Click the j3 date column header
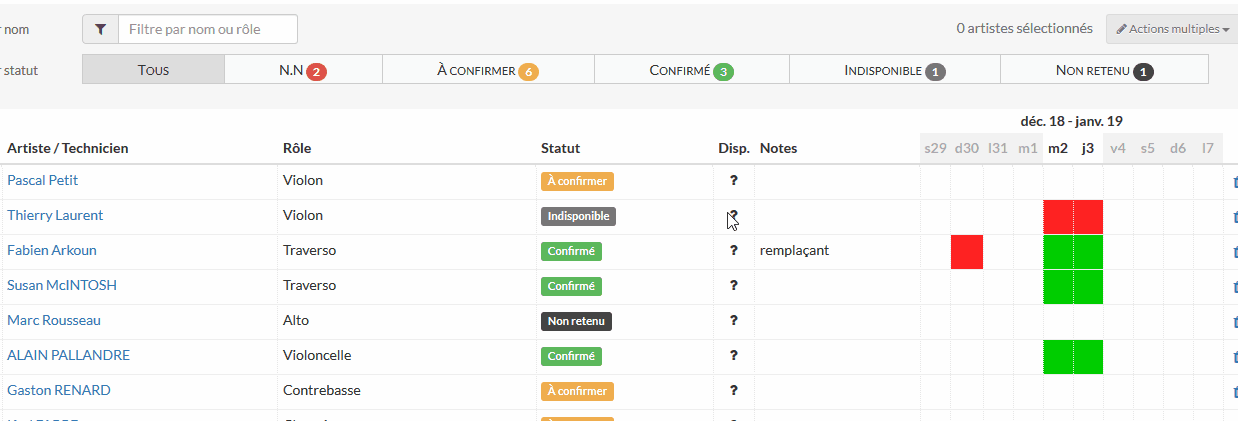Viewport: 1238px width, 421px height. click(x=1088, y=148)
